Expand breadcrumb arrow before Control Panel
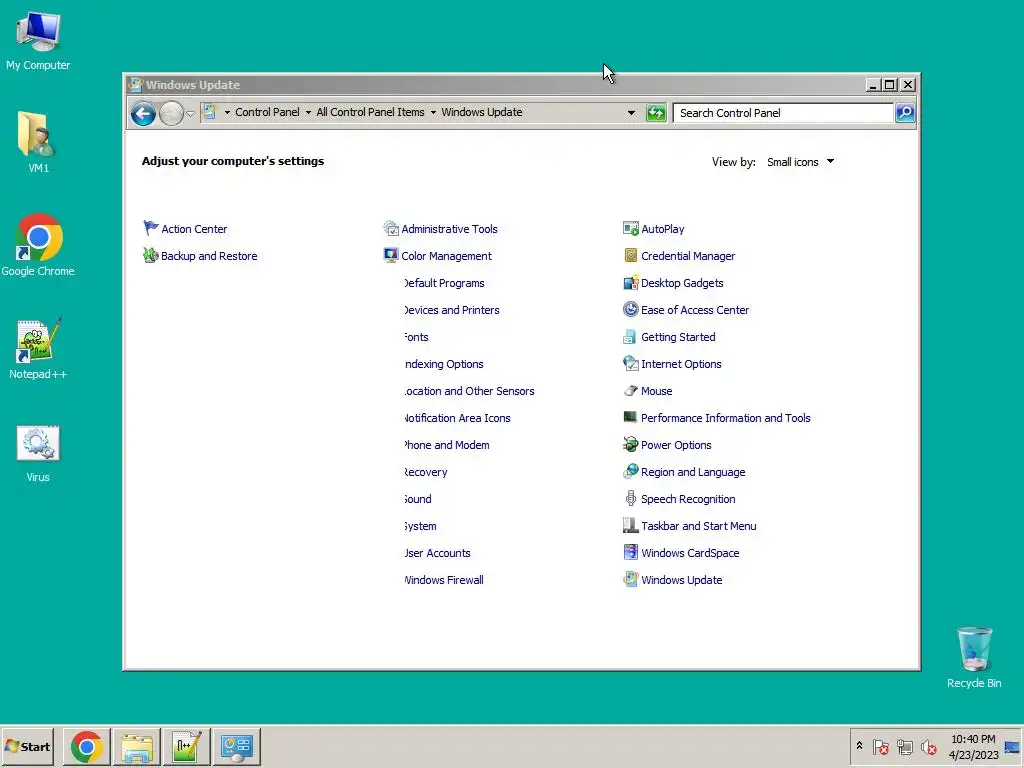Viewport: 1024px width, 768px height. tap(227, 112)
